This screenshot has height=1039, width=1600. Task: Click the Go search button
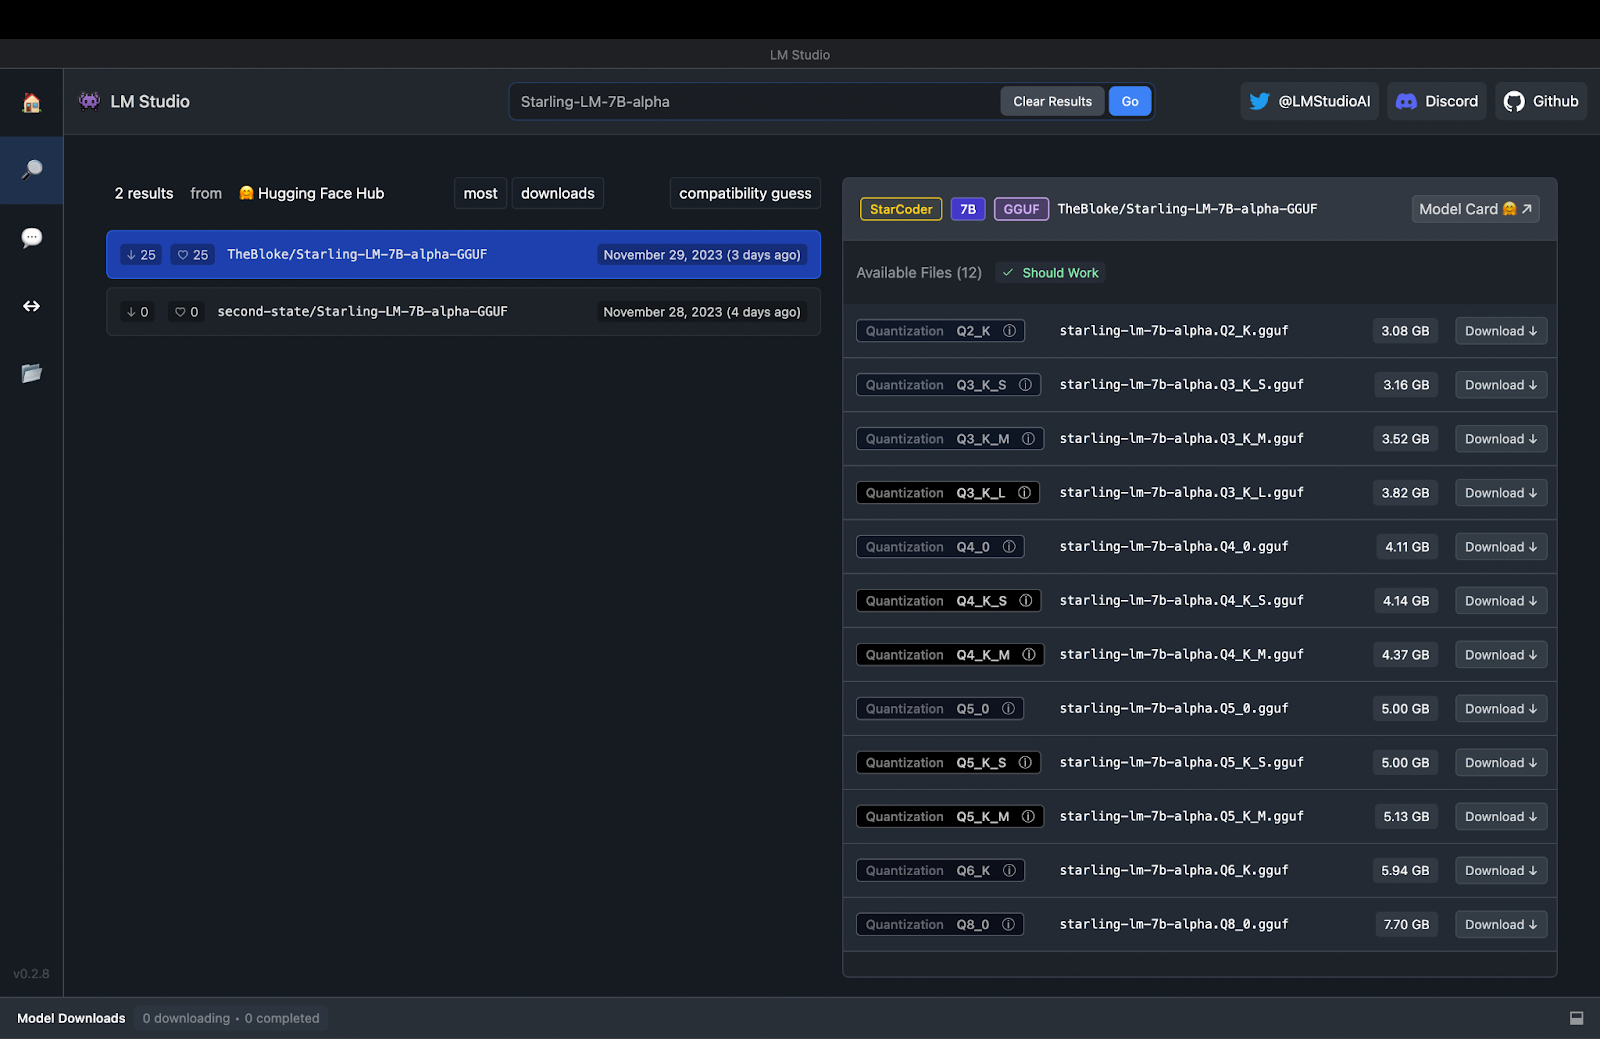click(x=1130, y=101)
